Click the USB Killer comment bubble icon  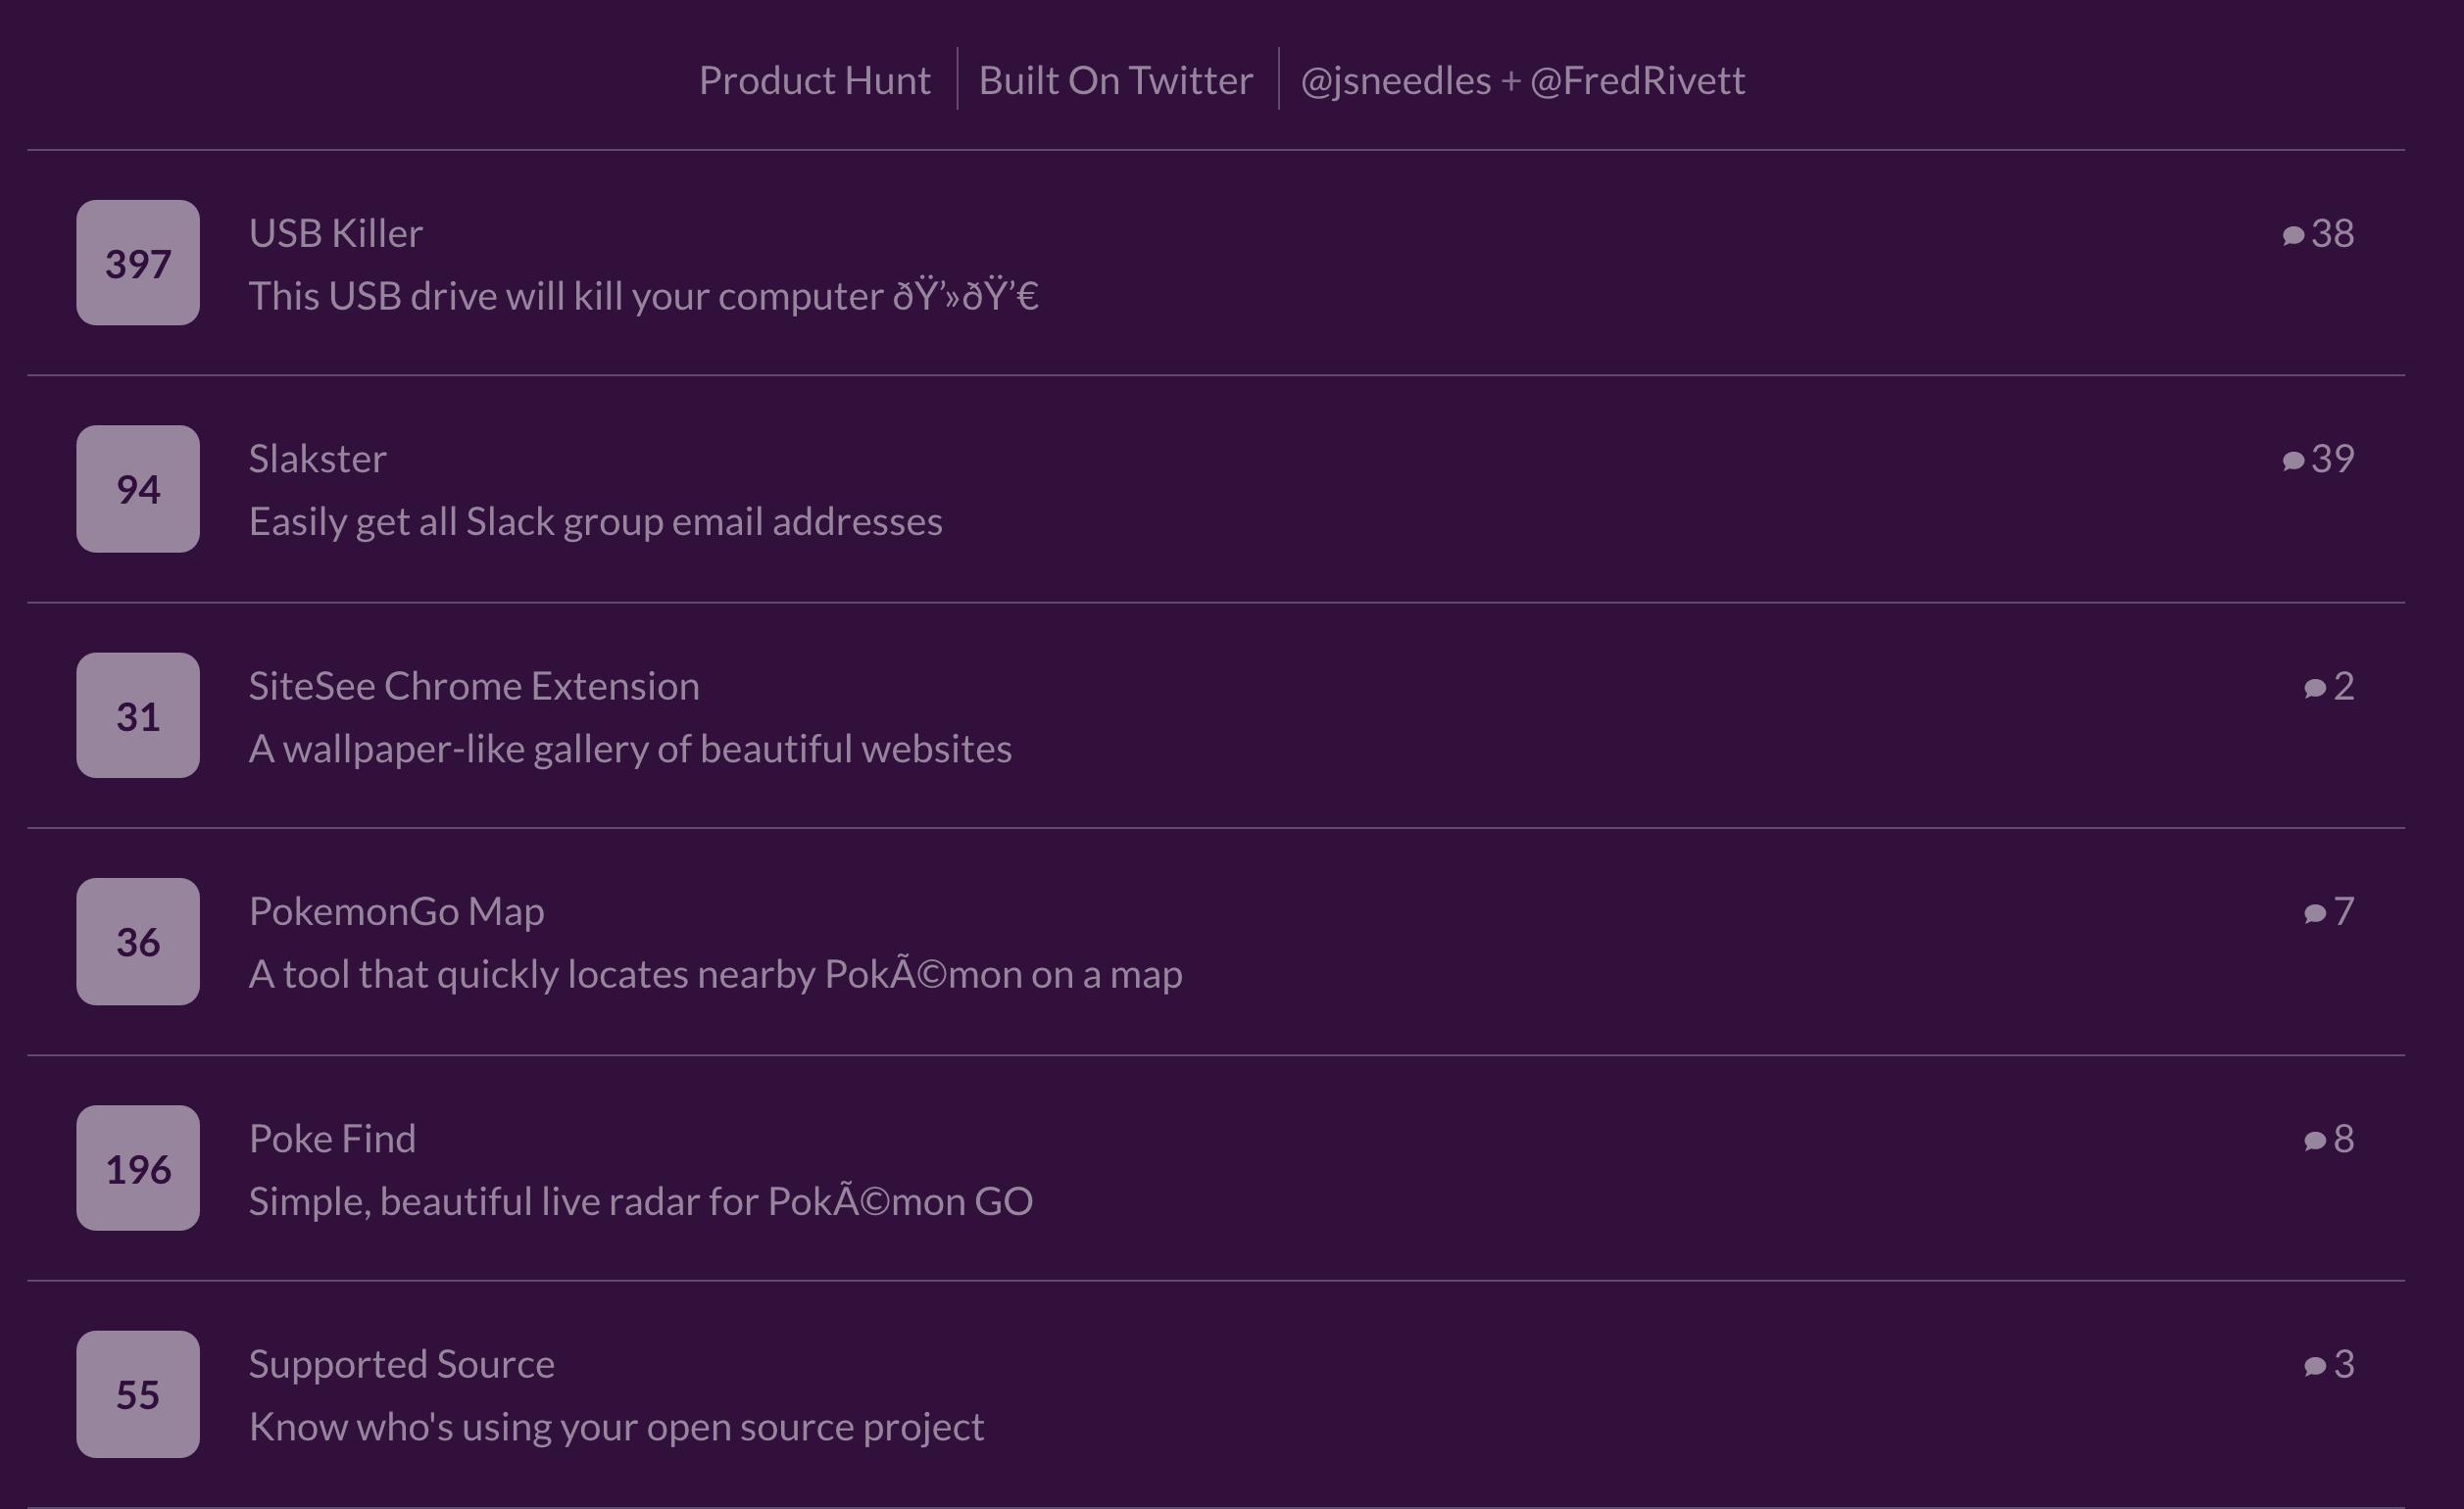(2293, 235)
